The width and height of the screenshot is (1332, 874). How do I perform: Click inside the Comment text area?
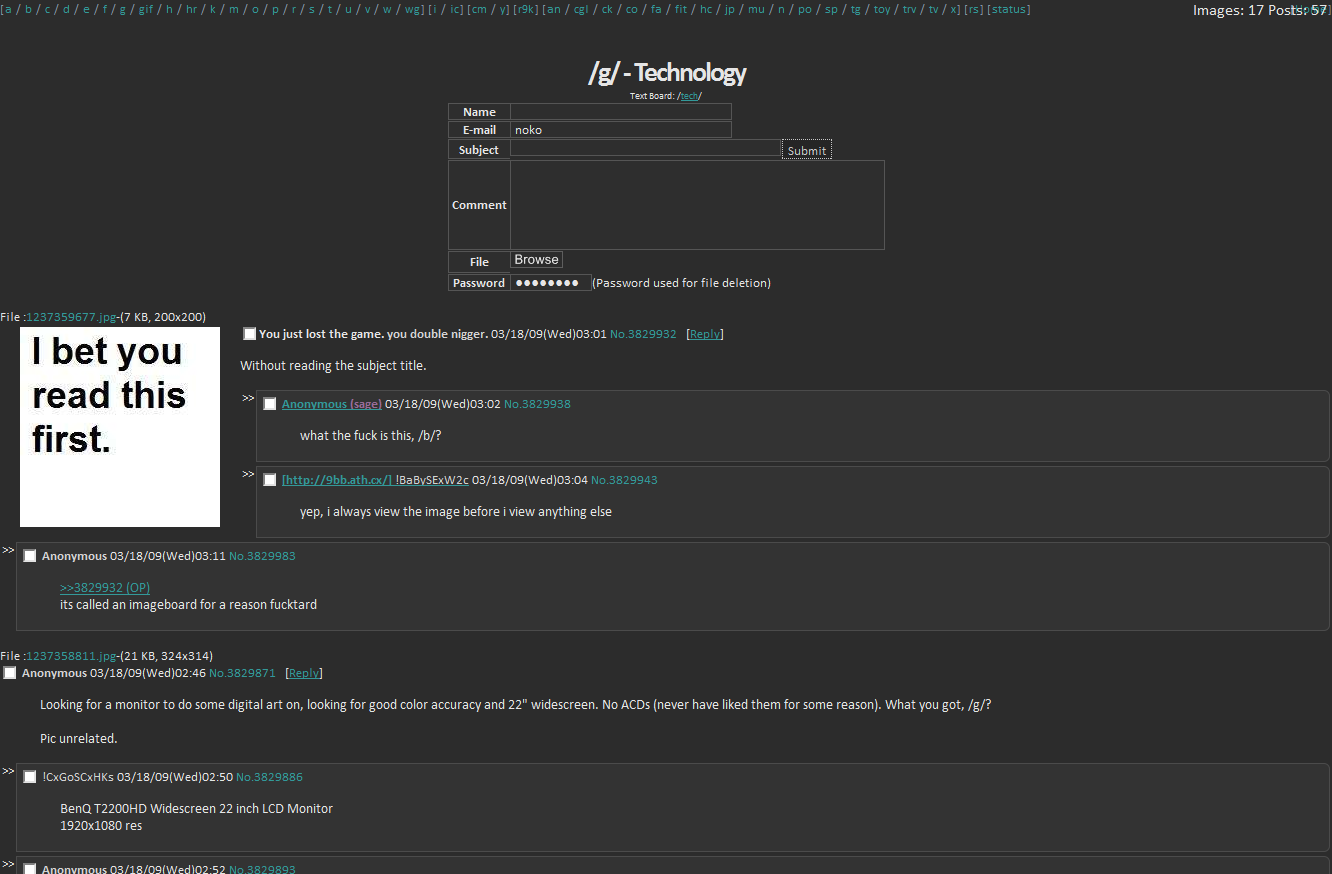pos(697,205)
